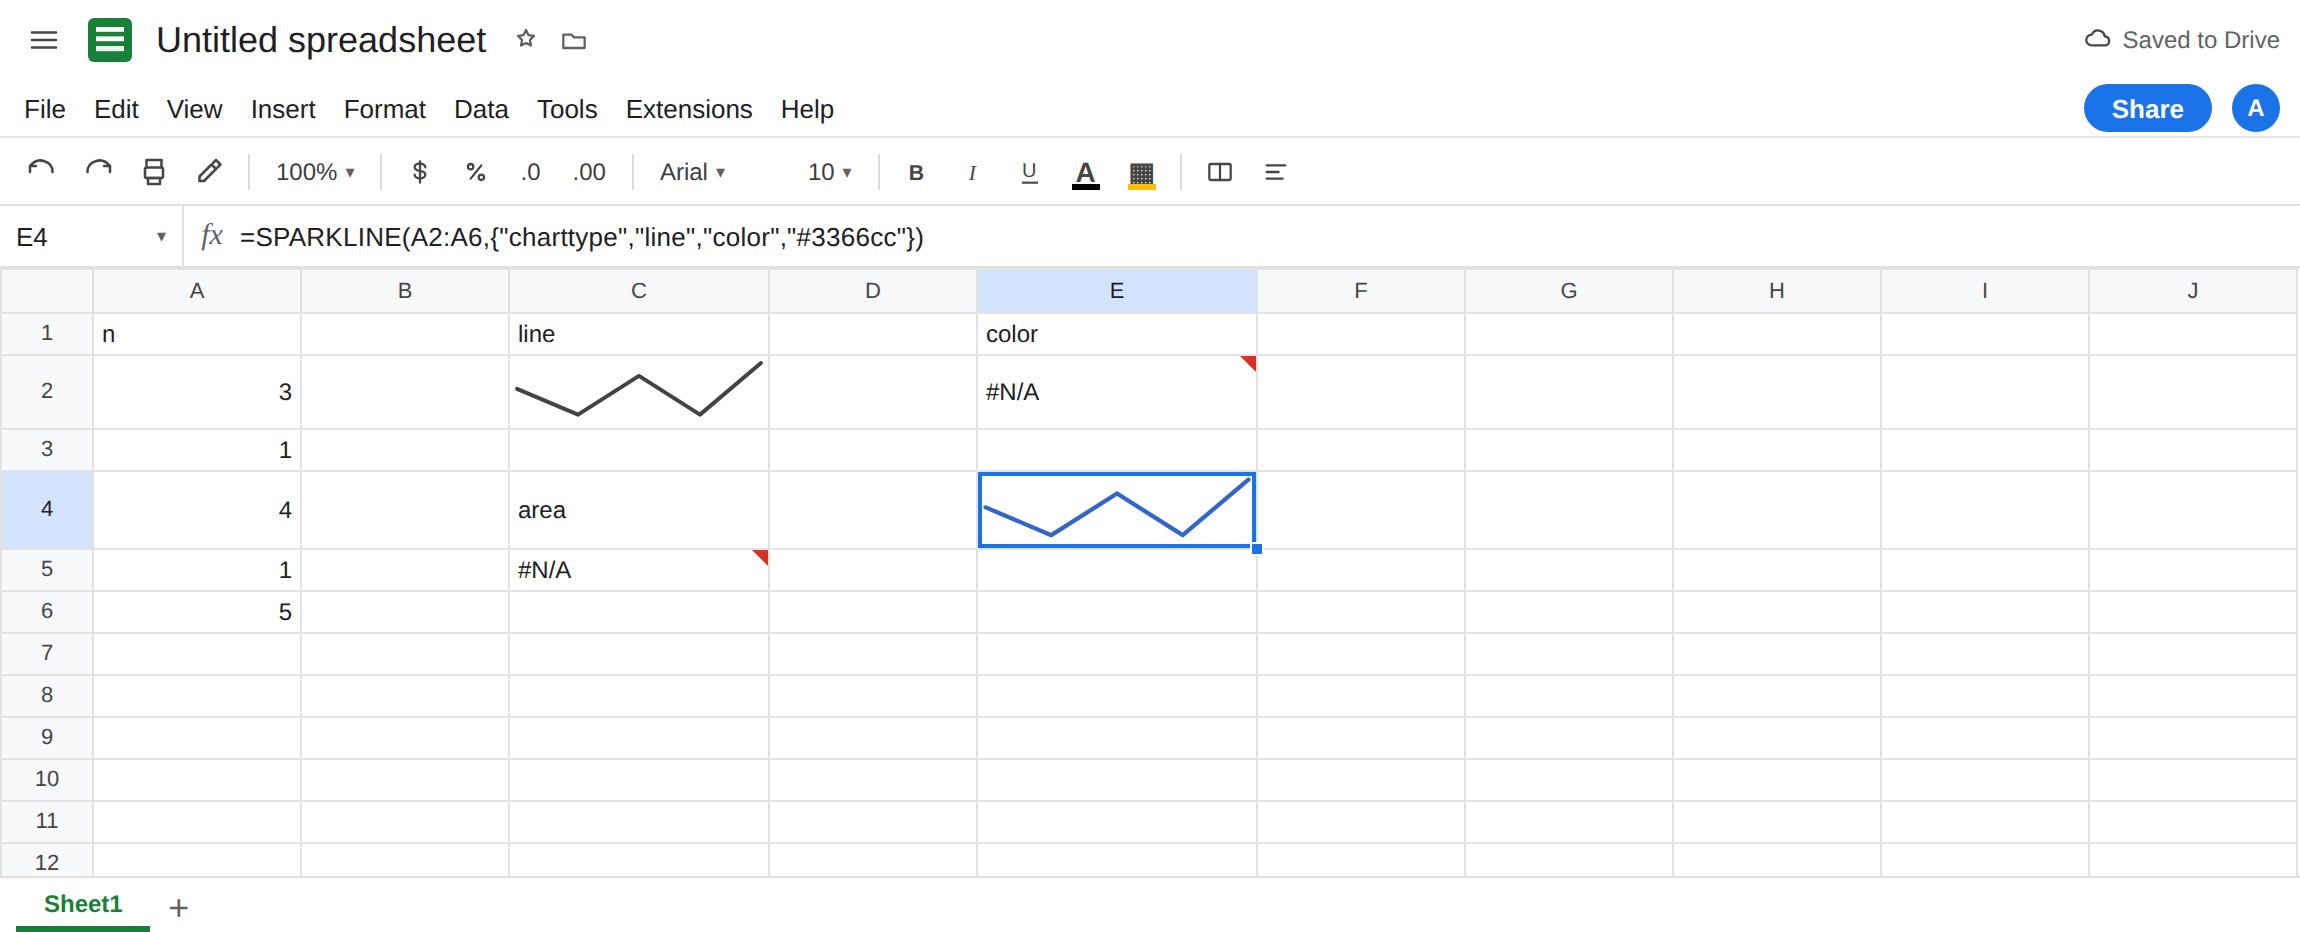This screenshot has width=2300, height=932.
Task: Format as currency with dollar sign
Action: click(420, 172)
